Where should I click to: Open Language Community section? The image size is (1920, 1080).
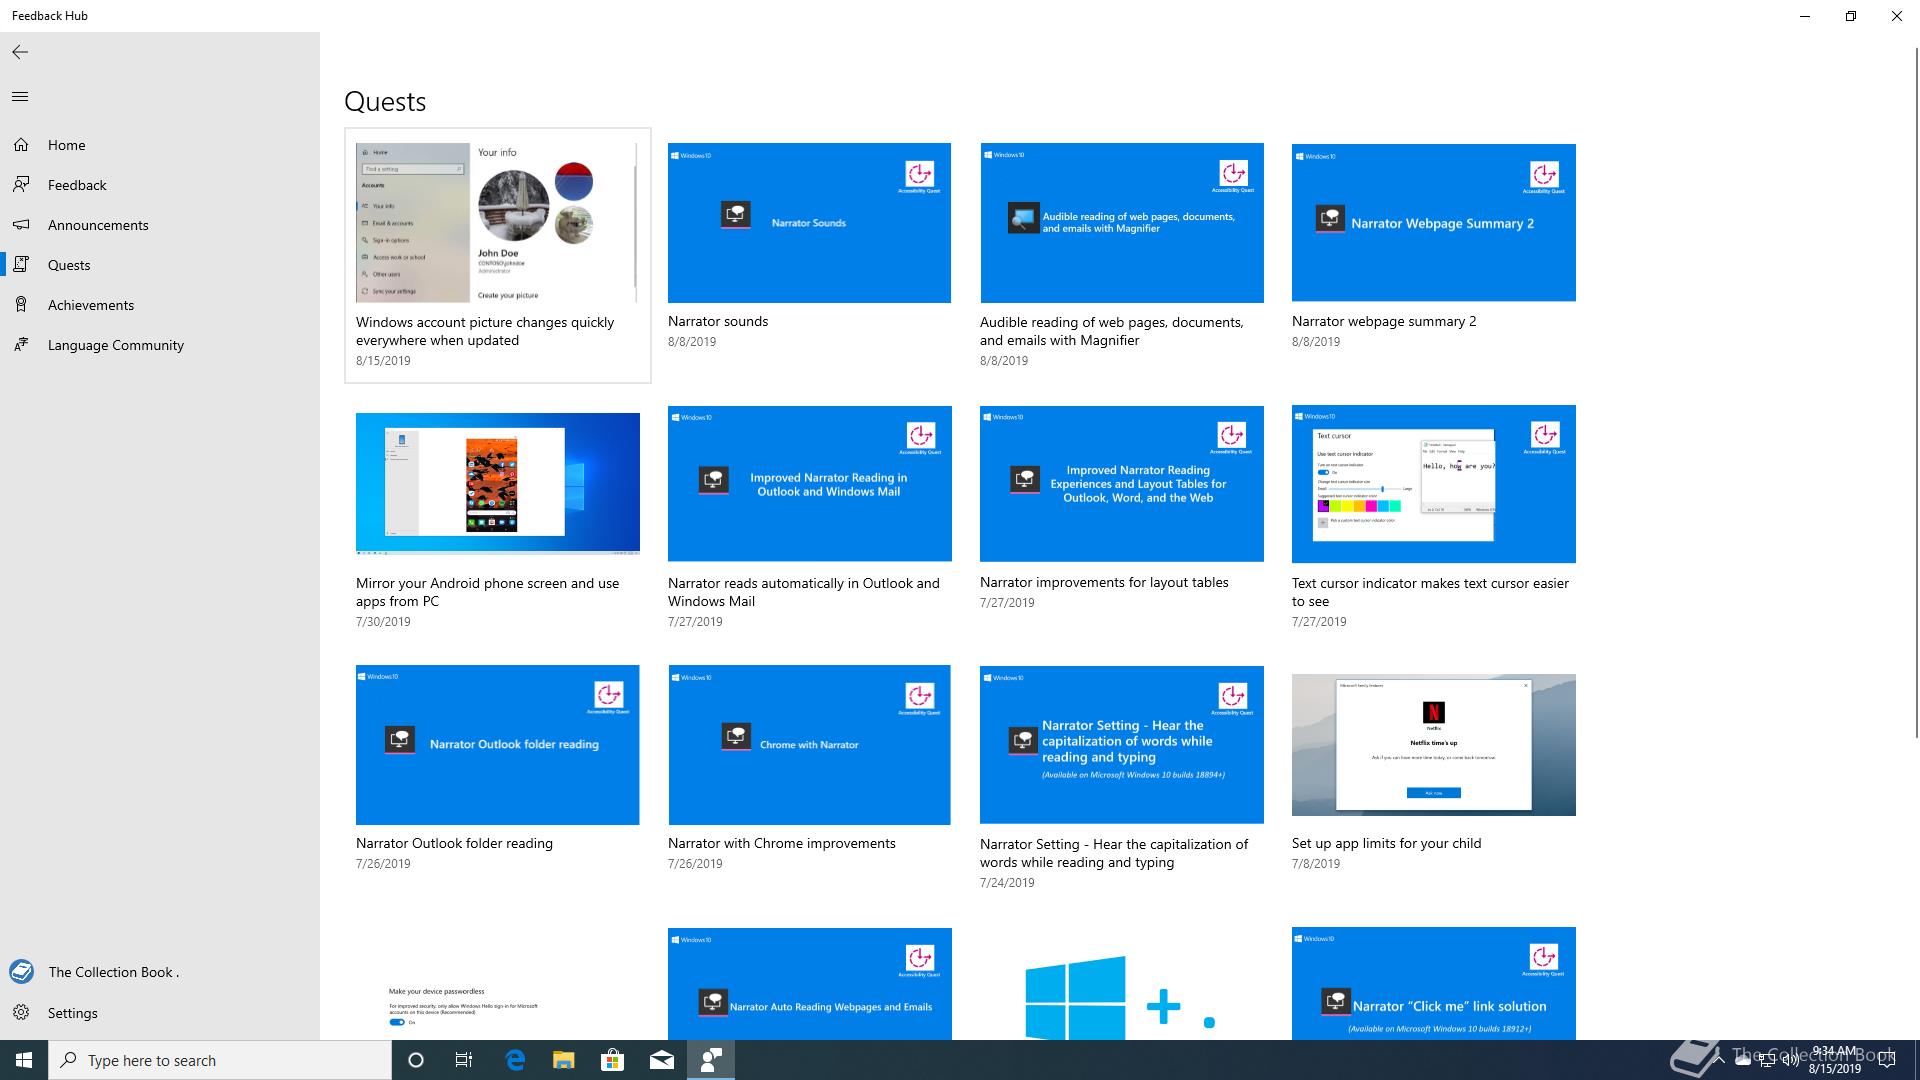(x=160, y=345)
